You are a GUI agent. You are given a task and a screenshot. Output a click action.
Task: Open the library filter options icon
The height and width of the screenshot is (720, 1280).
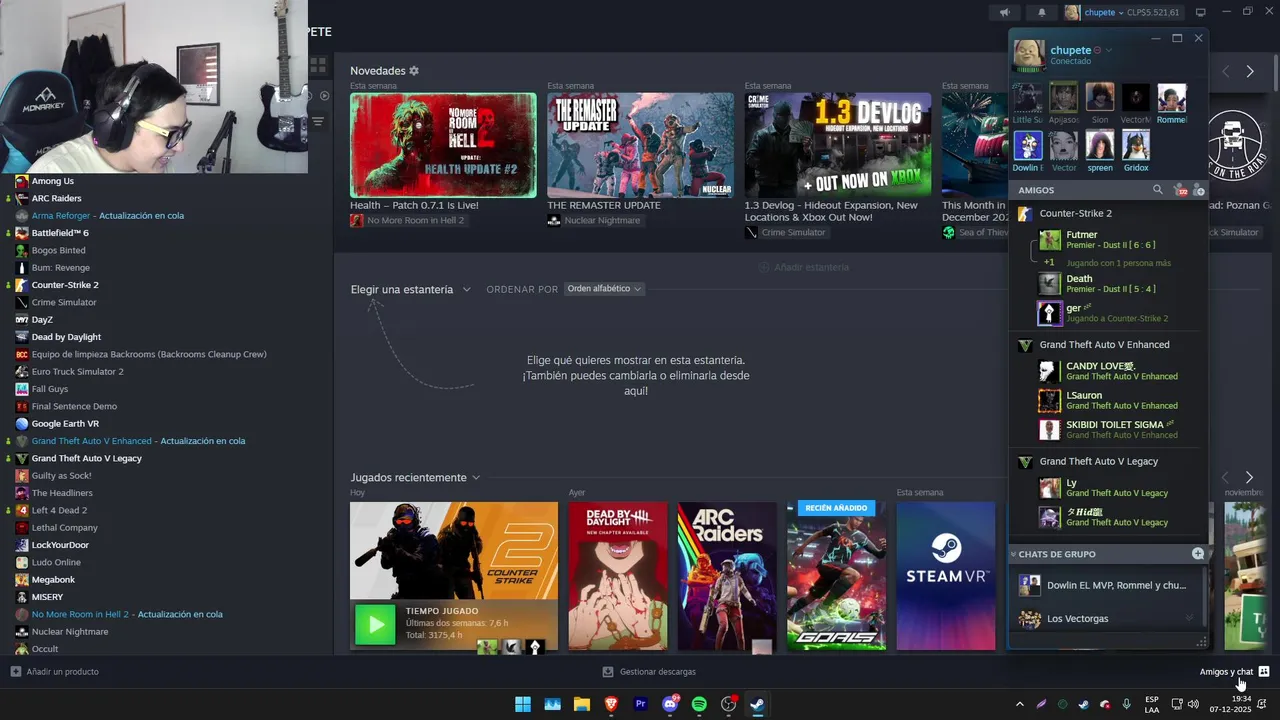318,121
